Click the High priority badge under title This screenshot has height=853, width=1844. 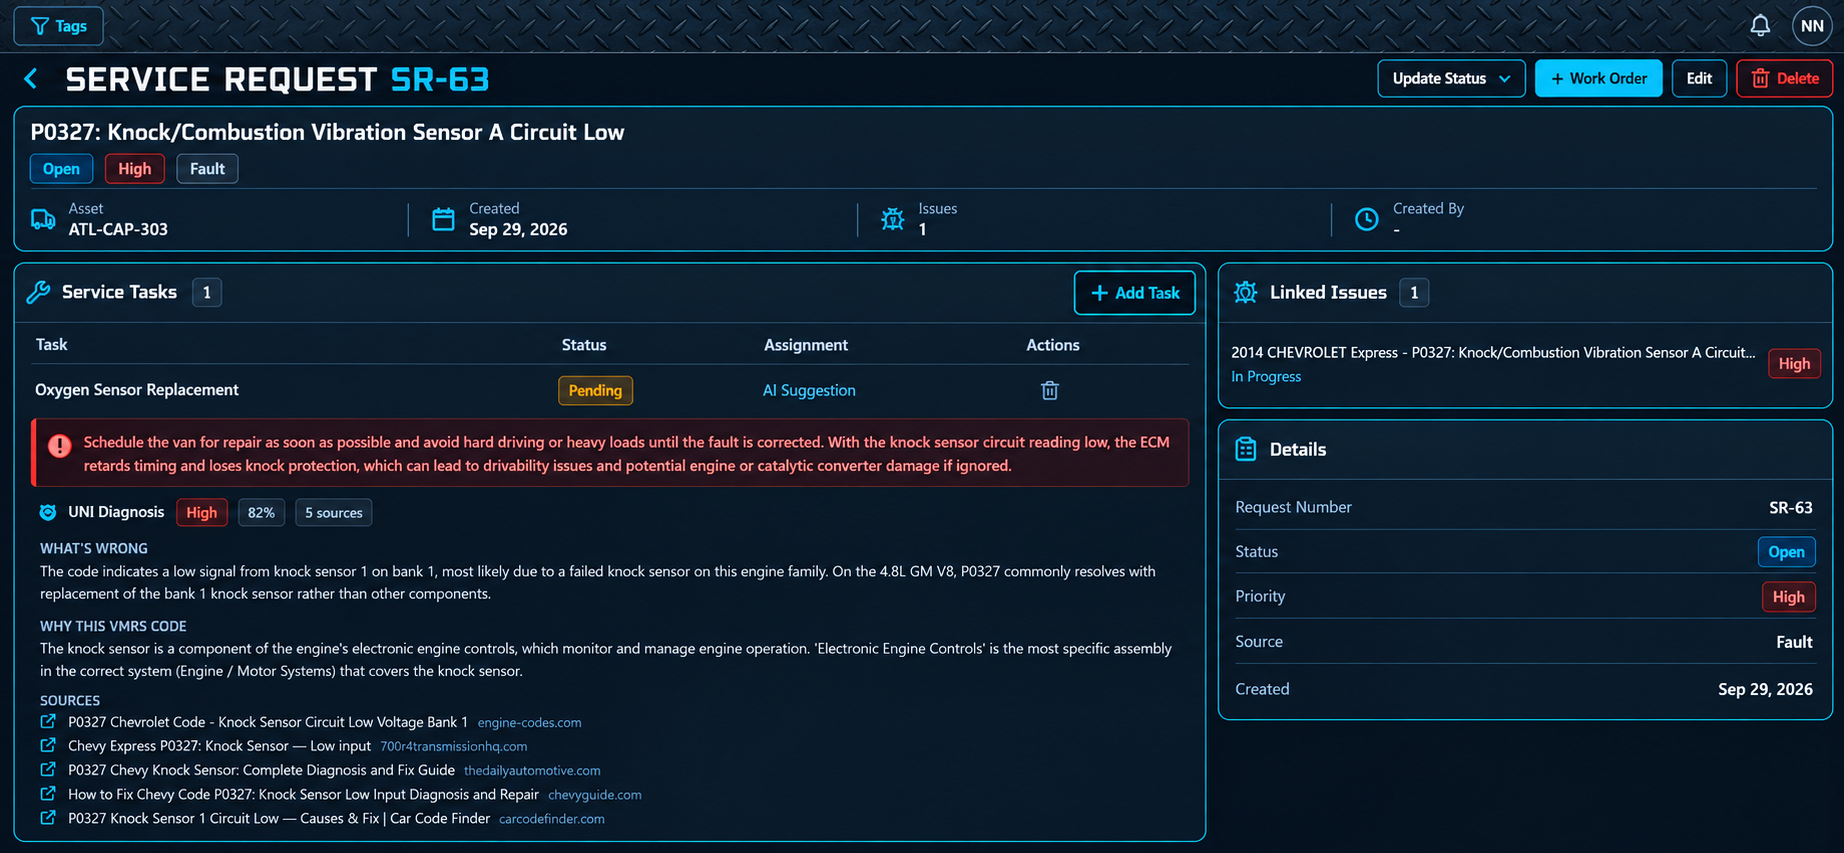point(134,169)
